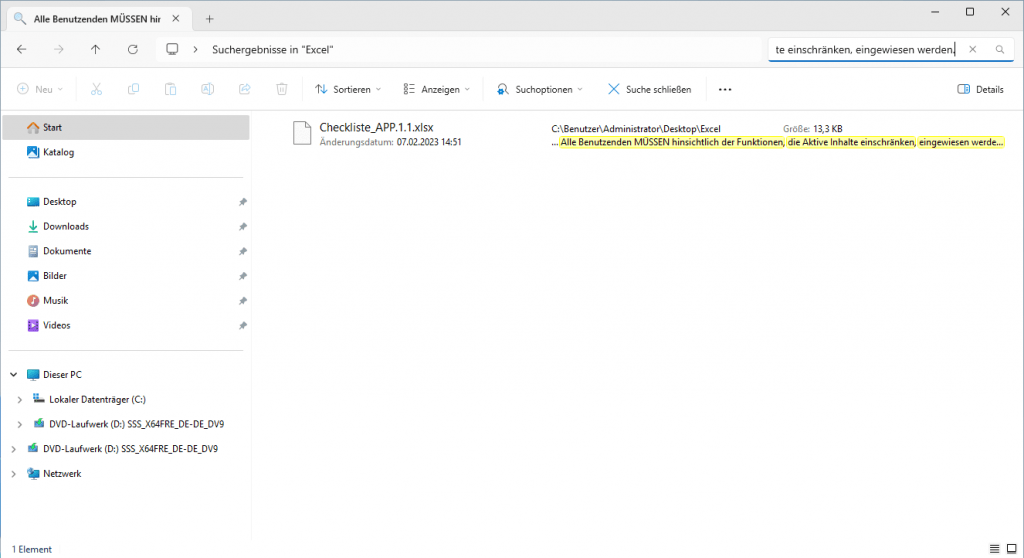Open the new tab plus button

tap(209, 19)
